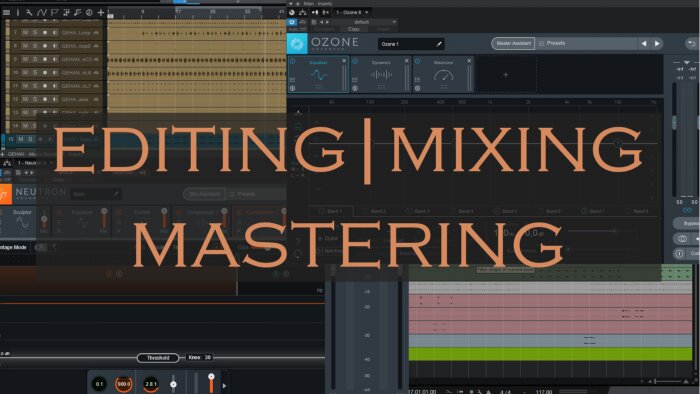The width and height of the screenshot is (700, 394).
Task: Solo track 10
Action: coord(35,72)
